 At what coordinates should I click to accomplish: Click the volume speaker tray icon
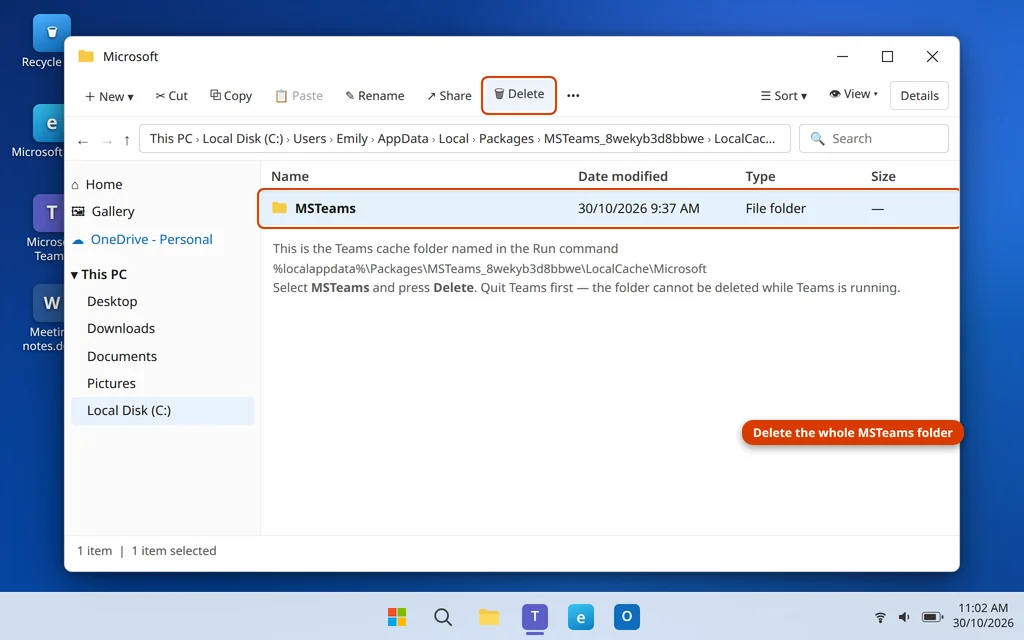pos(904,617)
